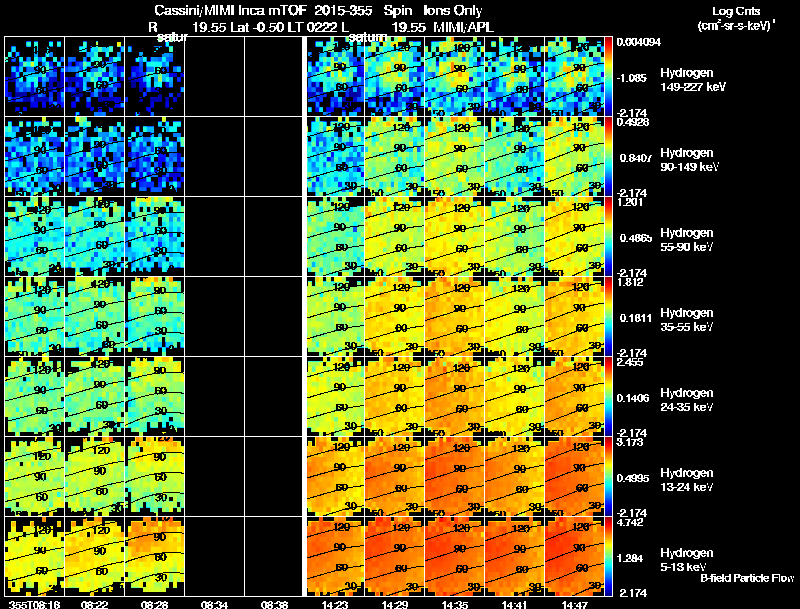The height and width of the screenshot is (609, 800).
Task: Click the B-field Particle Flow caption
Action: 747,578
